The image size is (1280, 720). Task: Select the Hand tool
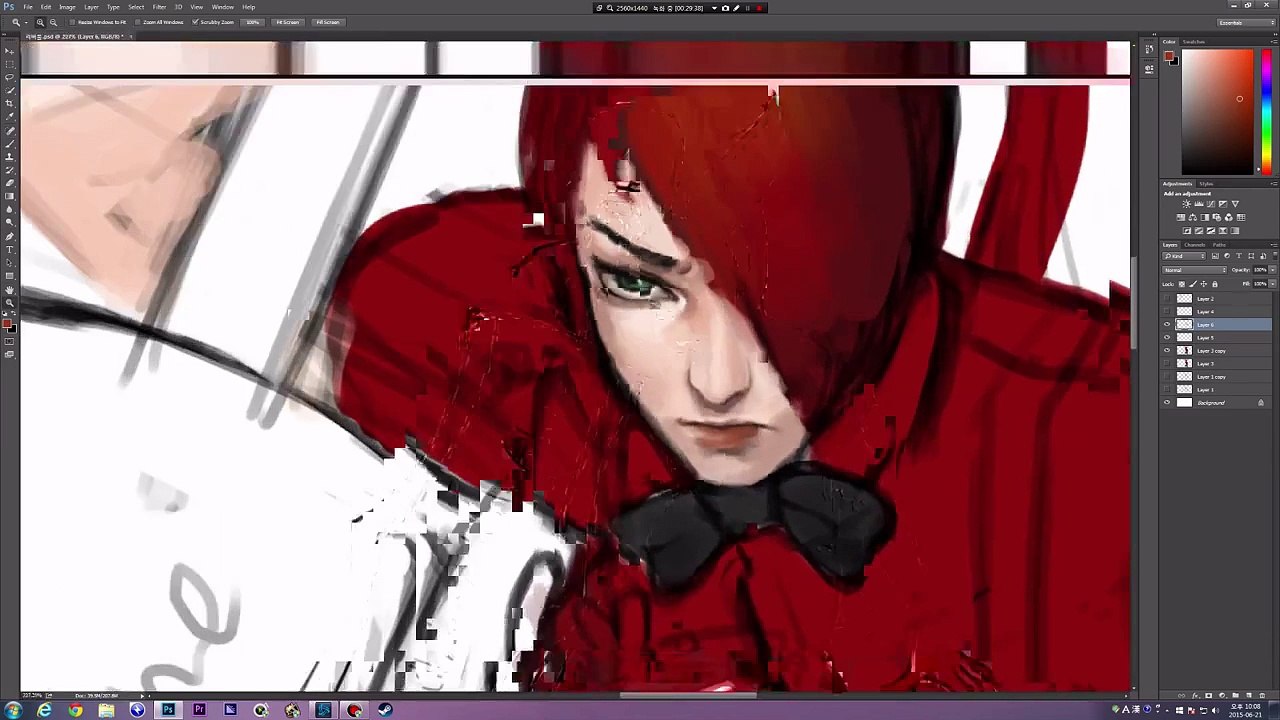(10, 290)
